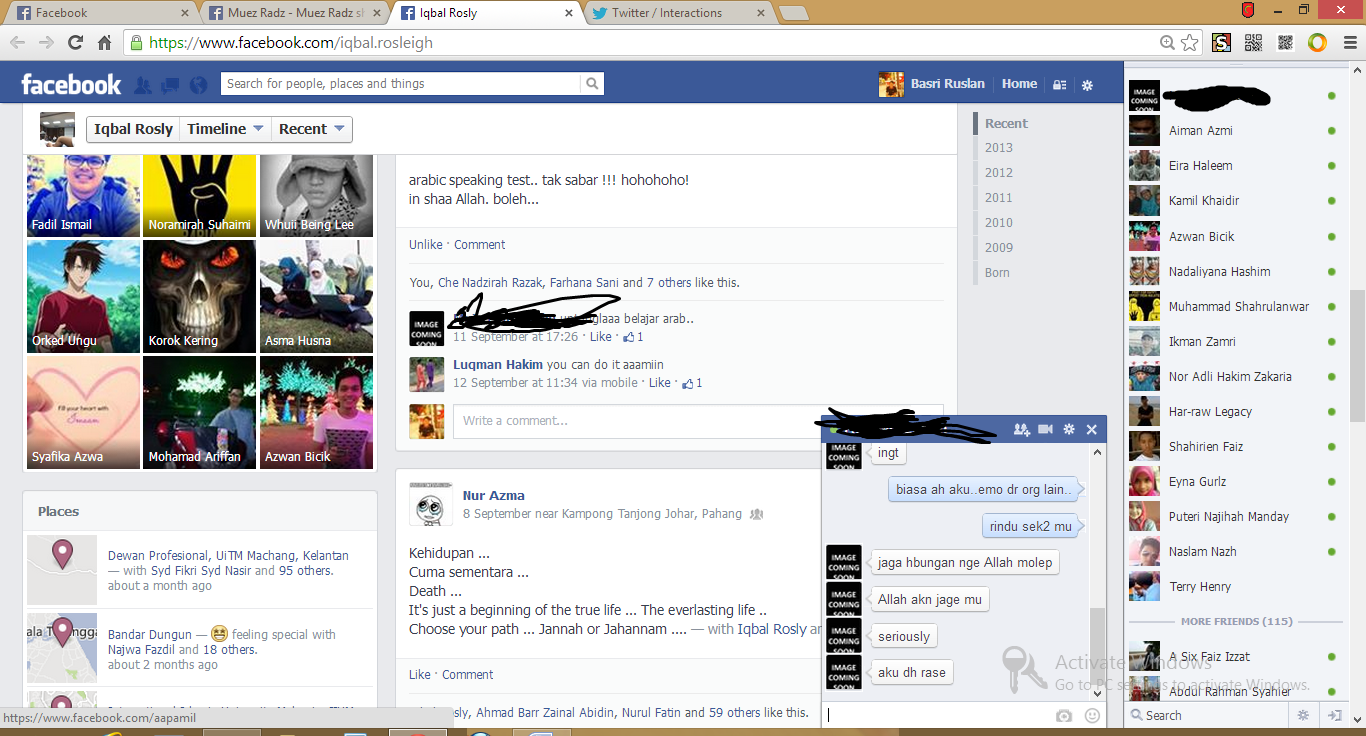
Task: Click the facebook logo
Action: [71, 84]
